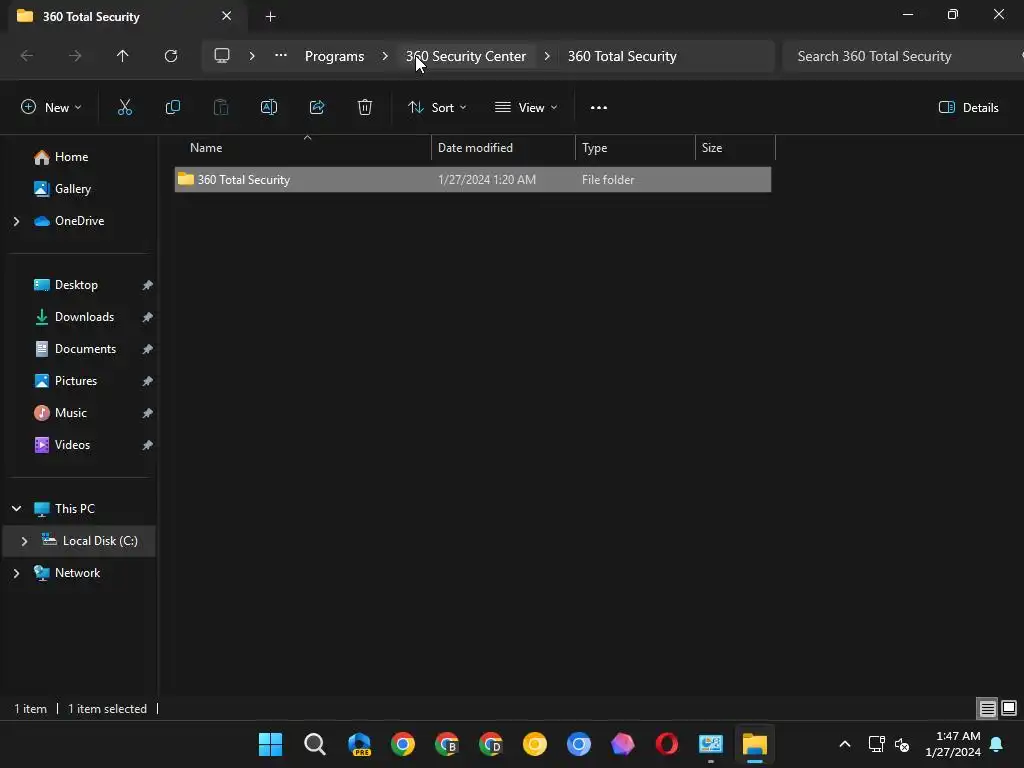Click the muted volume tray icon

click(x=902, y=744)
